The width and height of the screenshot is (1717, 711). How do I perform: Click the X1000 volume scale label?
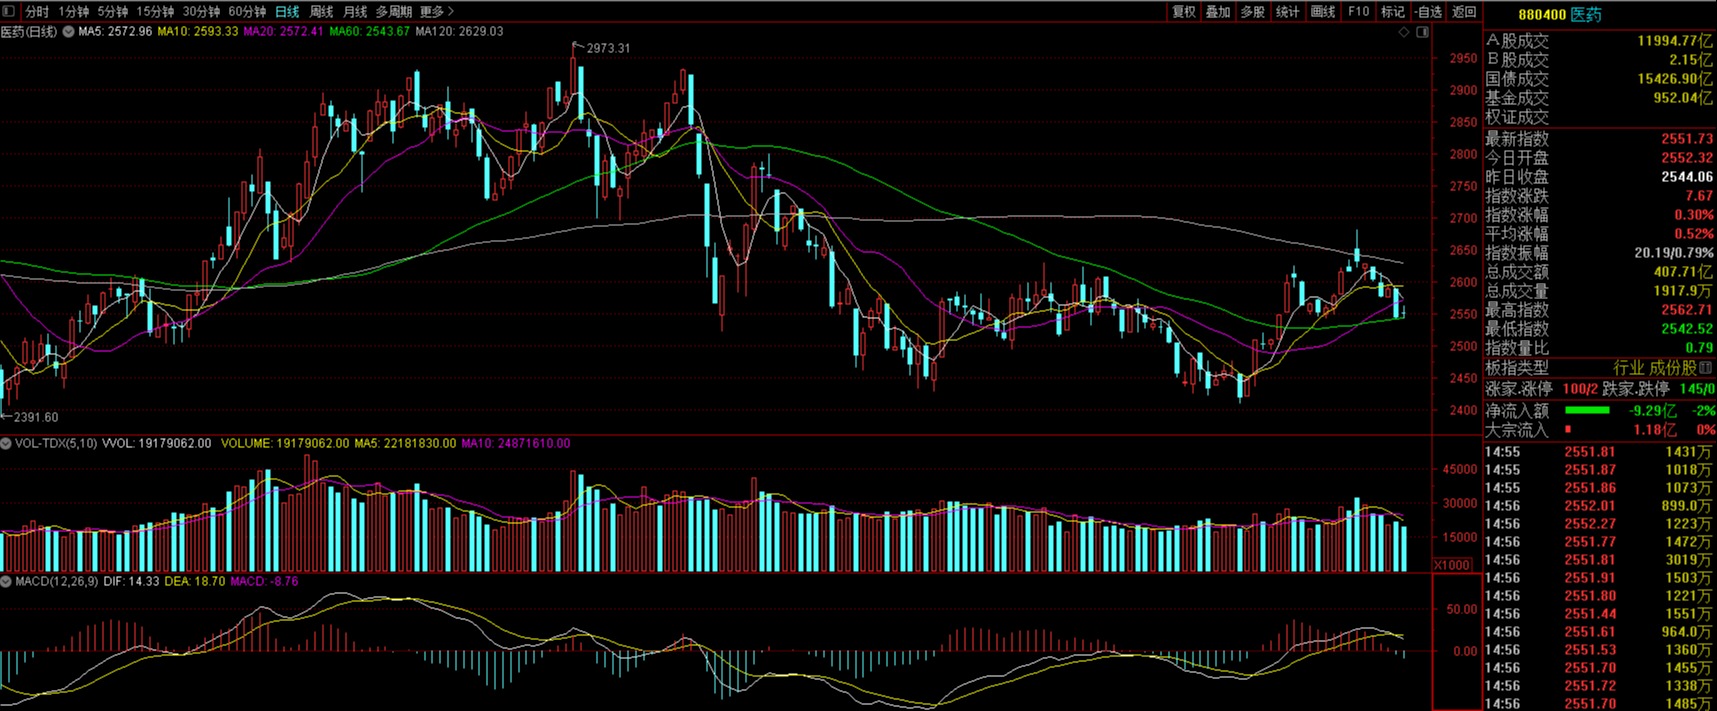point(1452,565)
